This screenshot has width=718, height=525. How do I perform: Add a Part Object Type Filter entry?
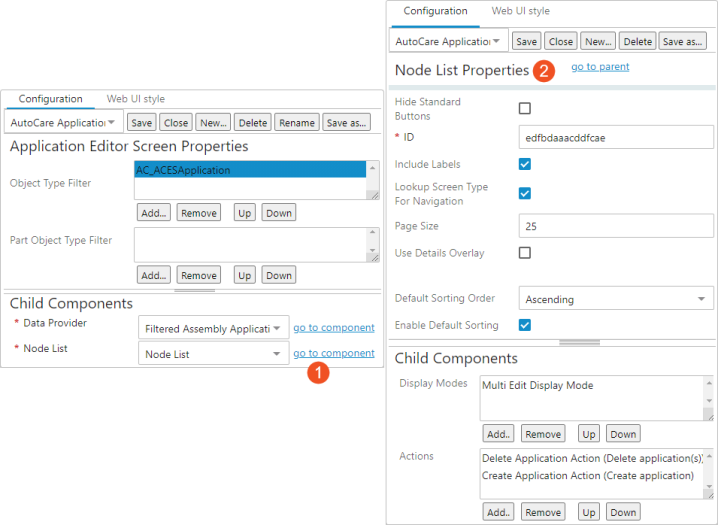click(x=153, y=275)
